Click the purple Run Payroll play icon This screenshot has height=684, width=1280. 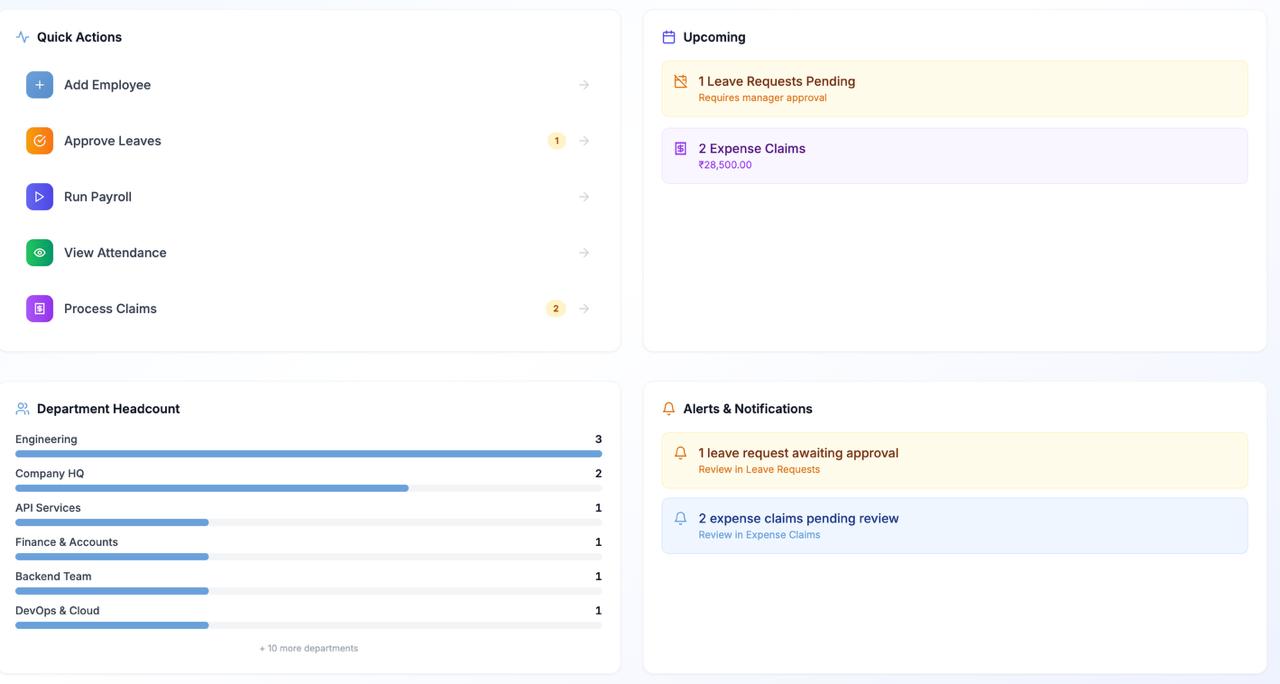coord(39,197)
